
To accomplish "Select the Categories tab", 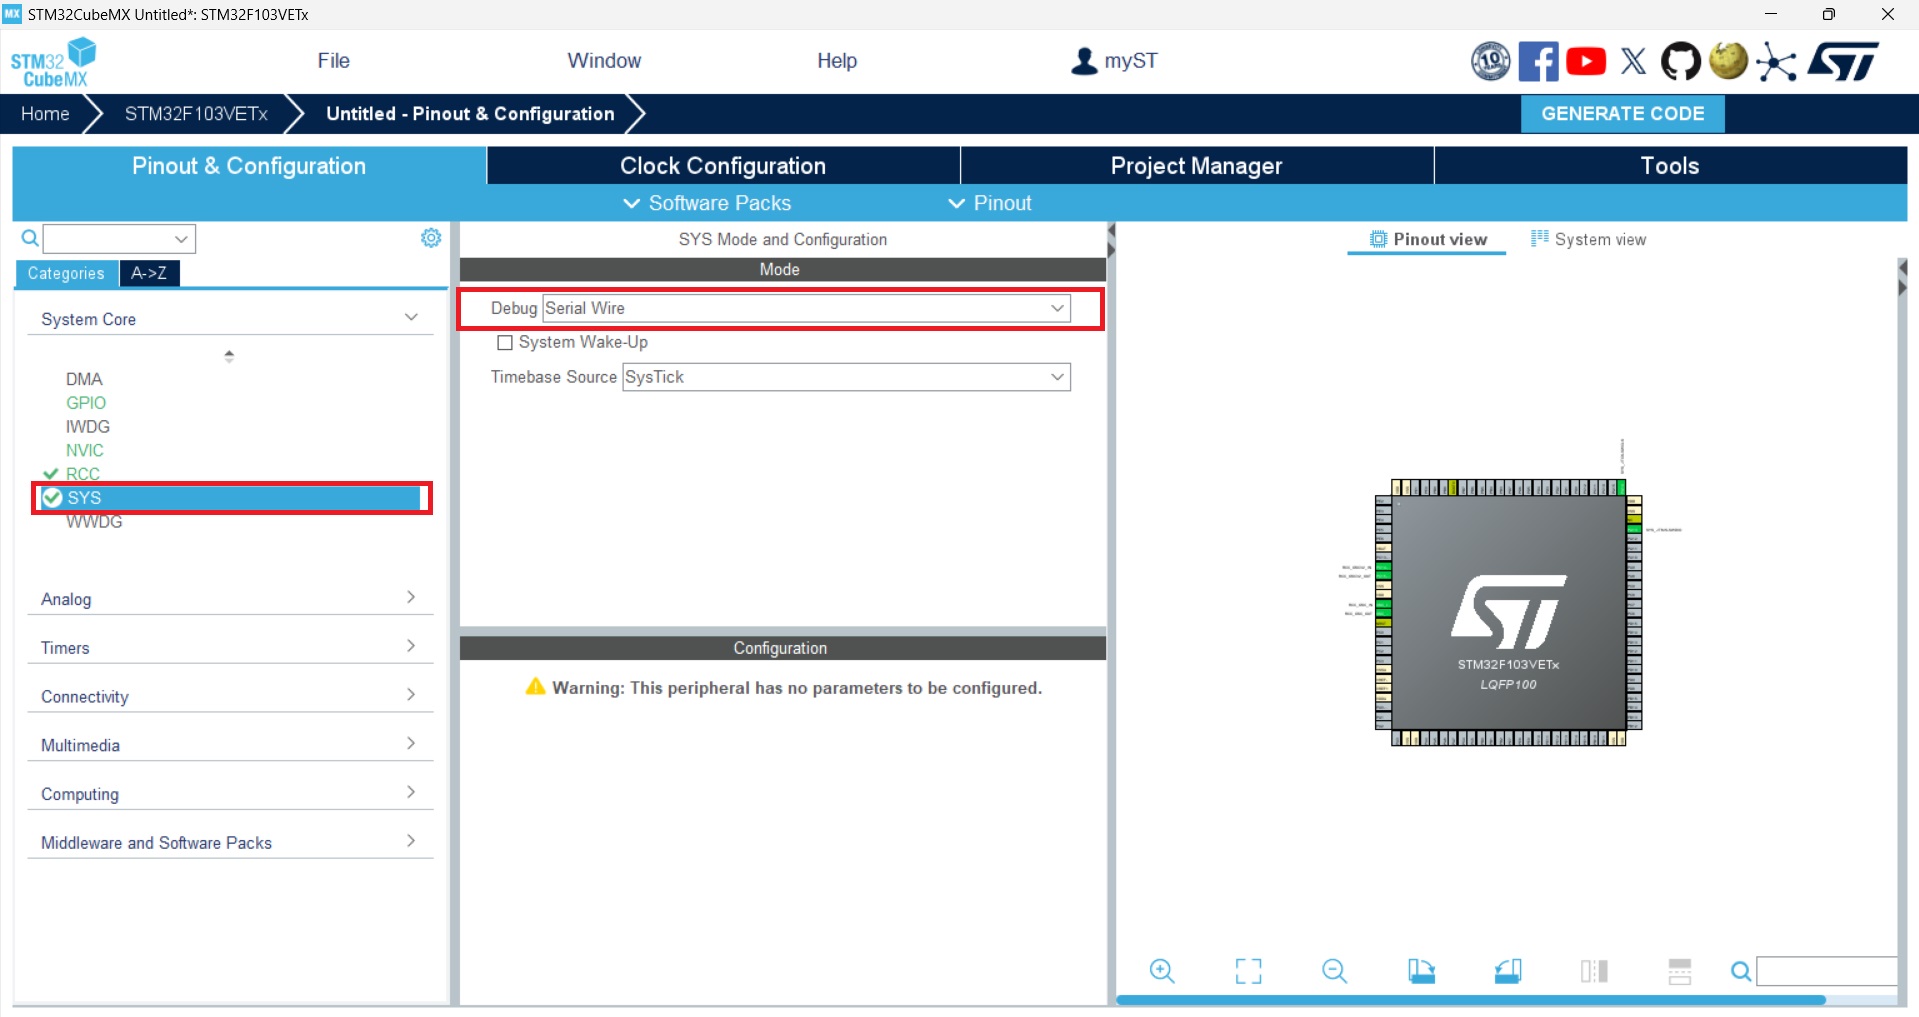I will point(66,273).
